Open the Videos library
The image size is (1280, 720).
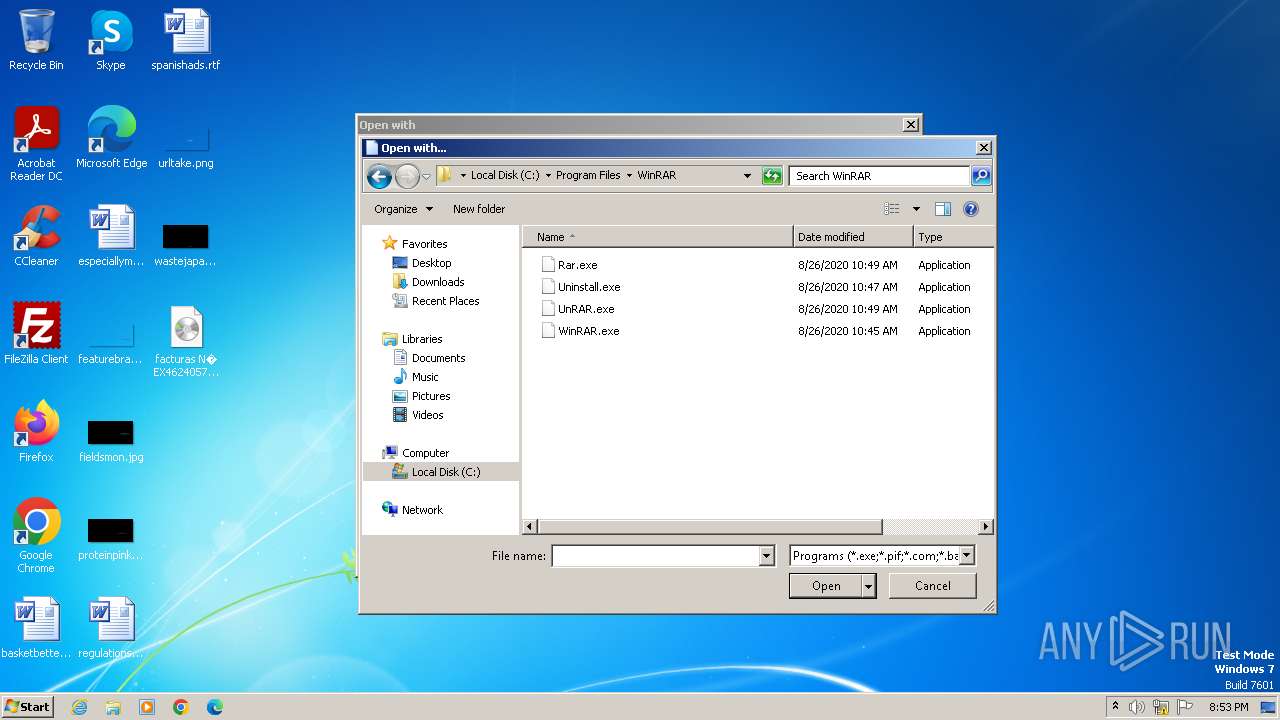[427, 415]
